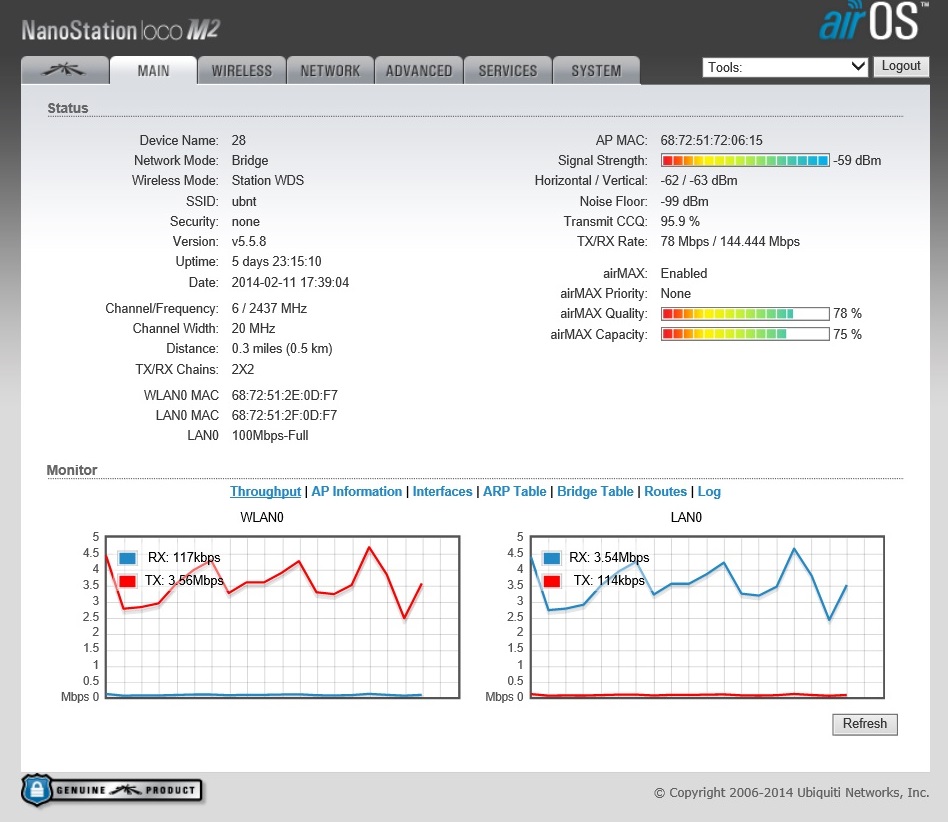
Task: Click the Uptime value 5 days 23:15:10
Action: point(277,262)
